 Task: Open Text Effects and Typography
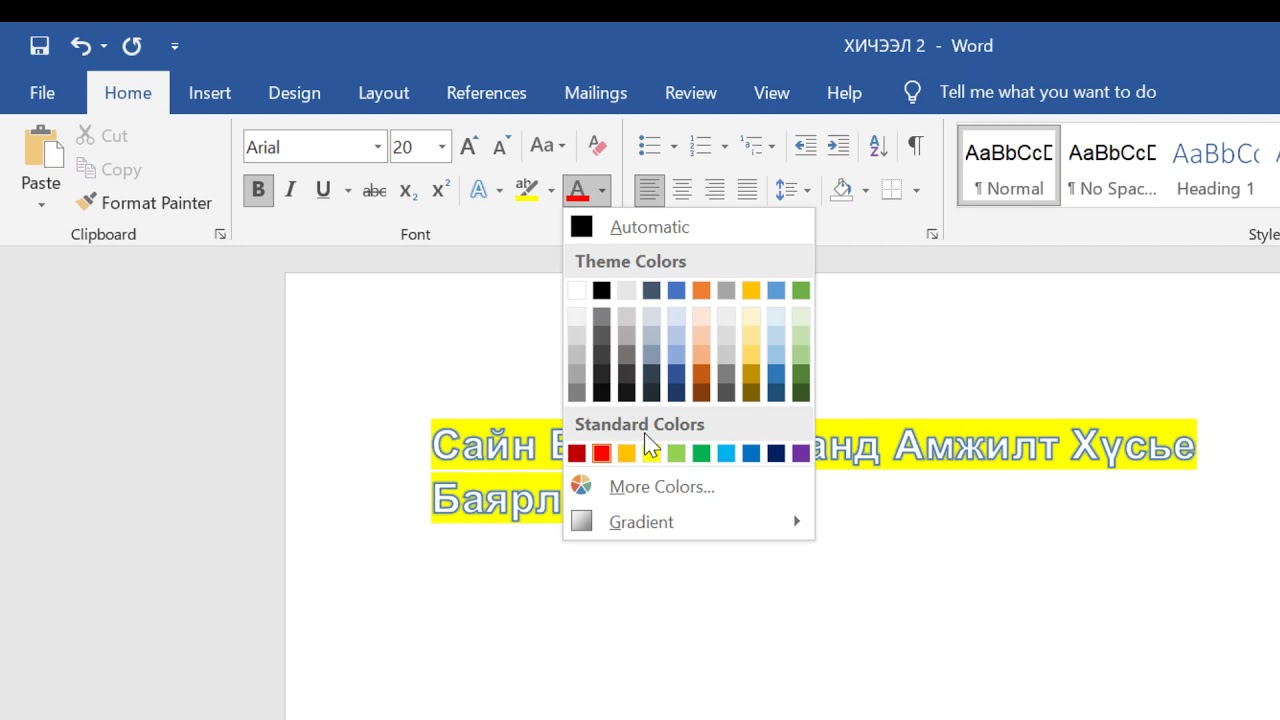click(x=479, y=189)
